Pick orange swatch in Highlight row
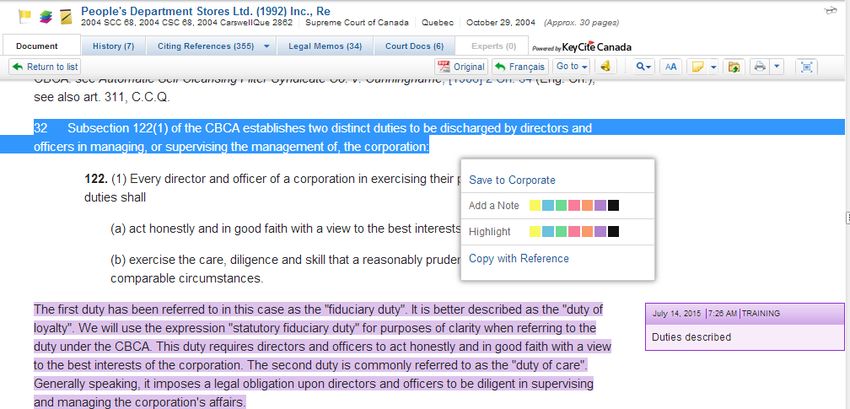 [x=587, y=232]
